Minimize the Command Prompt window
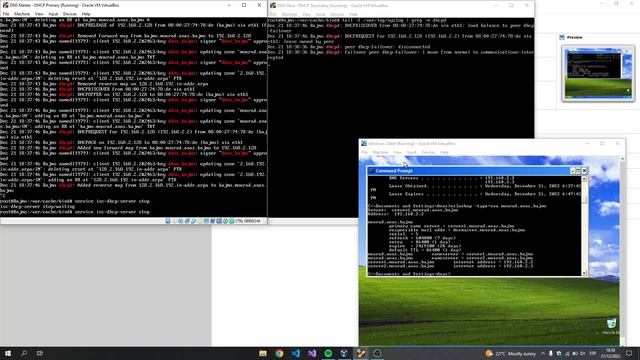 572,171
